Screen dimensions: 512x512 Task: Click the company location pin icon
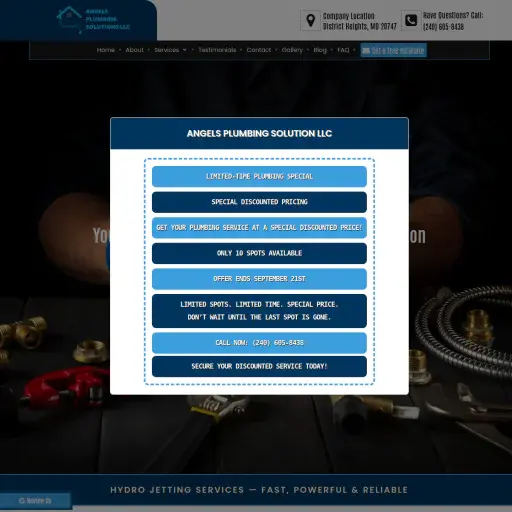[x=311, y=21]
